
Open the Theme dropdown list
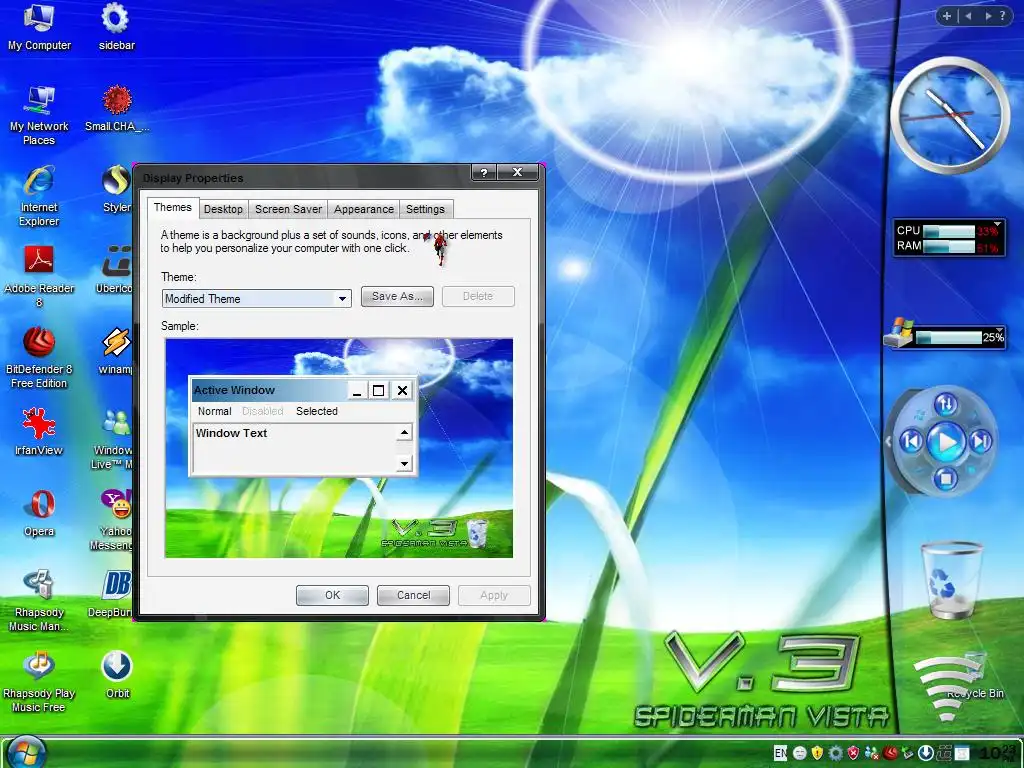[x=342, y=298]
